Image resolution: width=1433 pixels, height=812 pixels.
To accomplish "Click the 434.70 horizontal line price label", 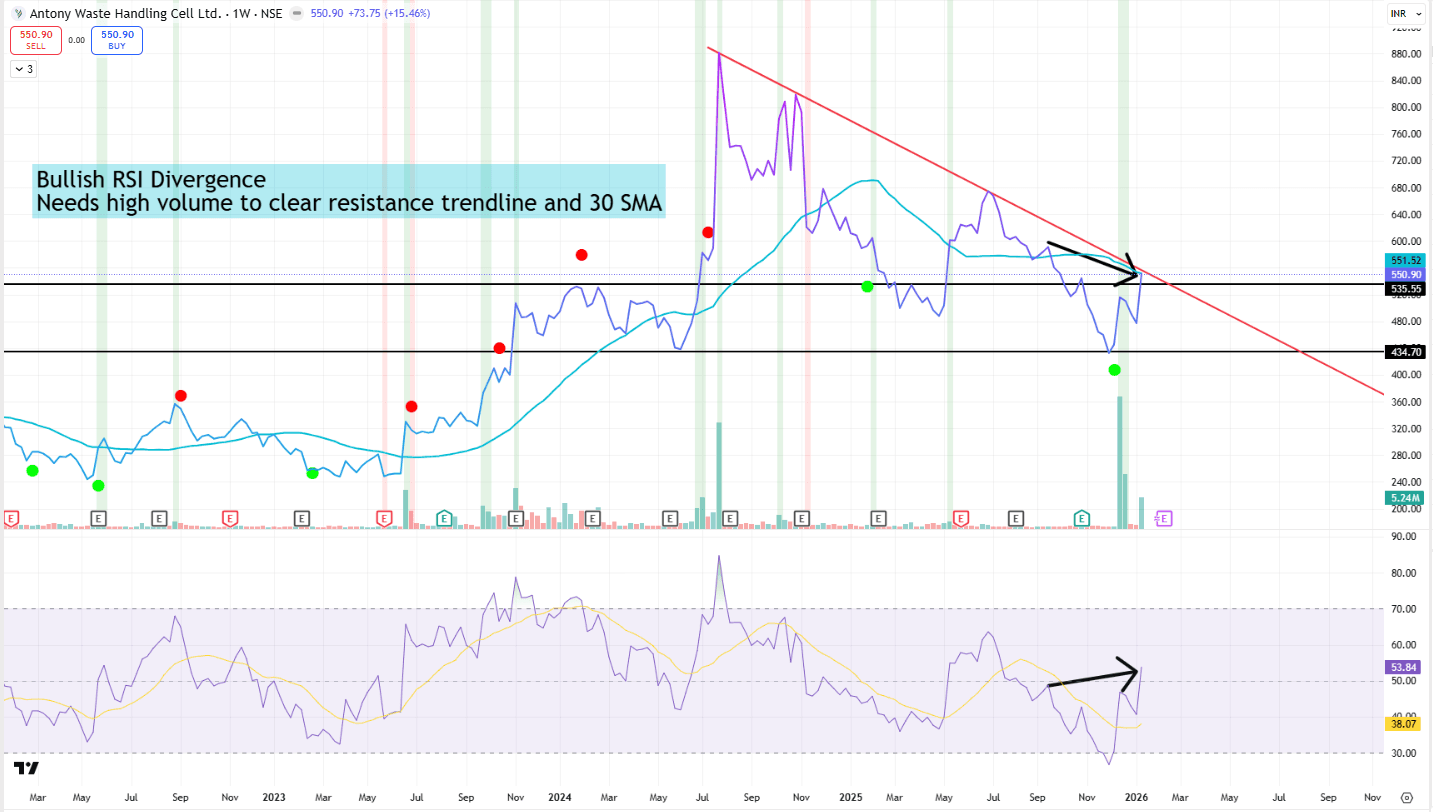I will (x=1406, y=352).
